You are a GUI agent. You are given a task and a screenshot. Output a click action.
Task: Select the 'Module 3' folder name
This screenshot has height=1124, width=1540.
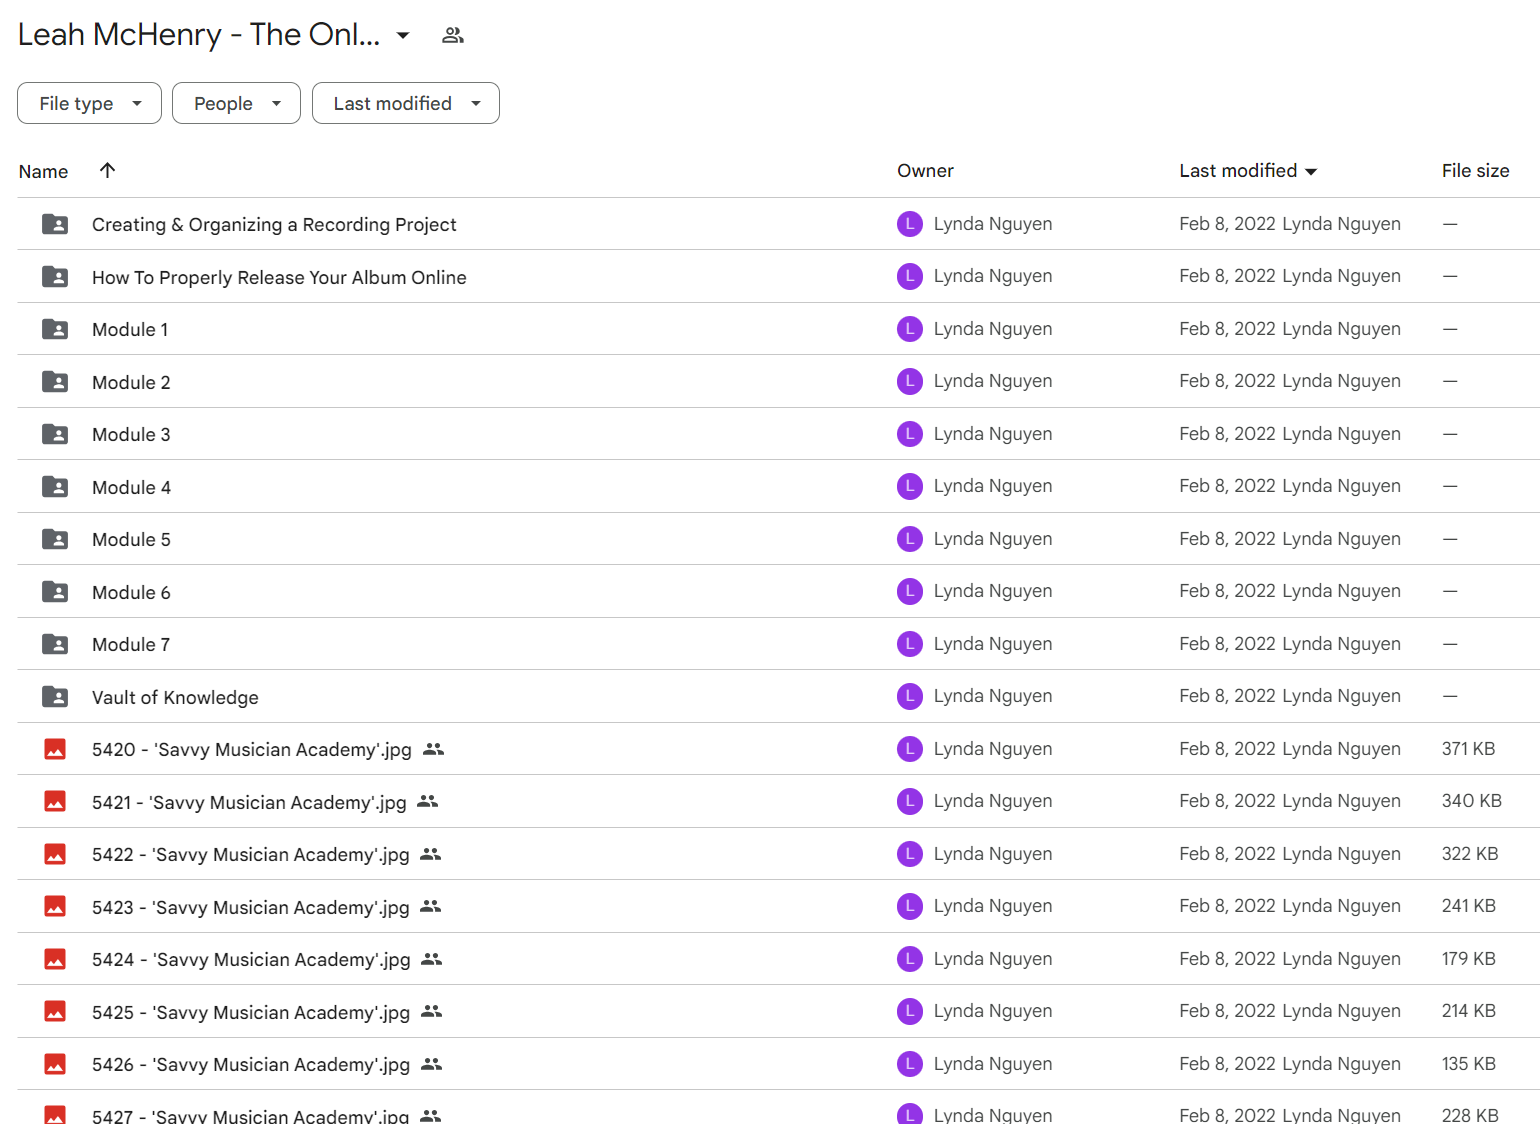point(131,435)
